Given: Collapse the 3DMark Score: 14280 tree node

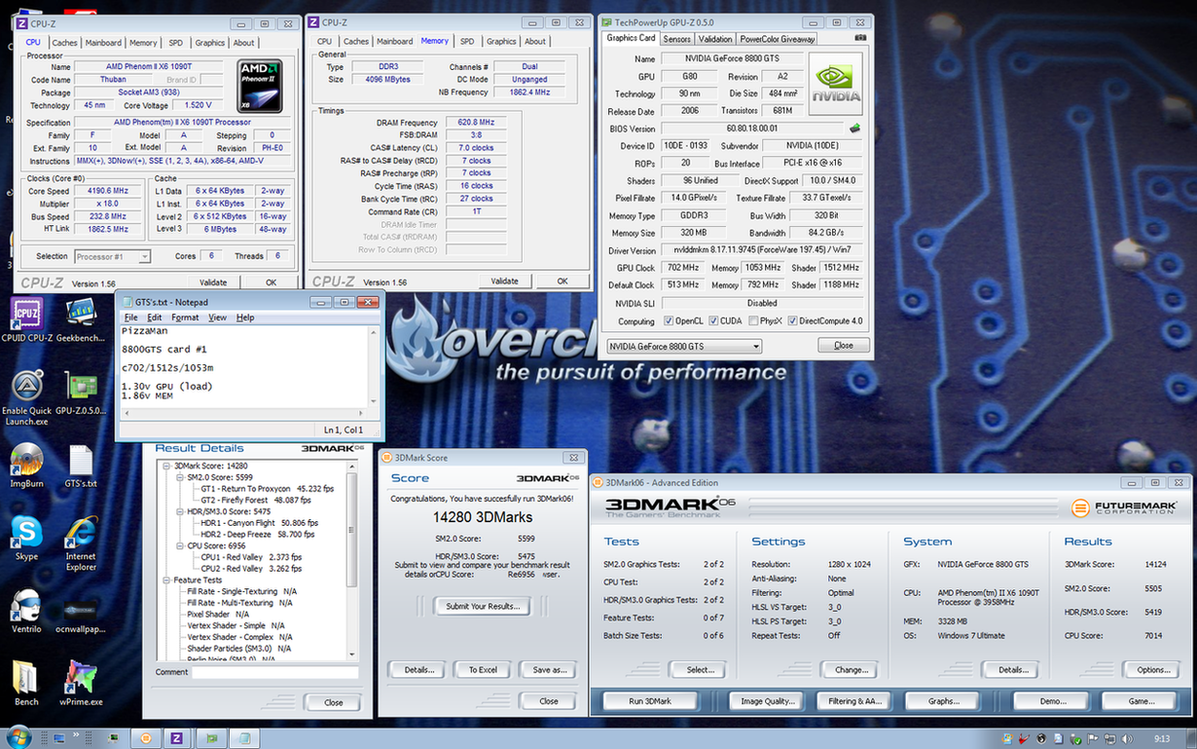Looking at the screenshot, I should (166, 466).
